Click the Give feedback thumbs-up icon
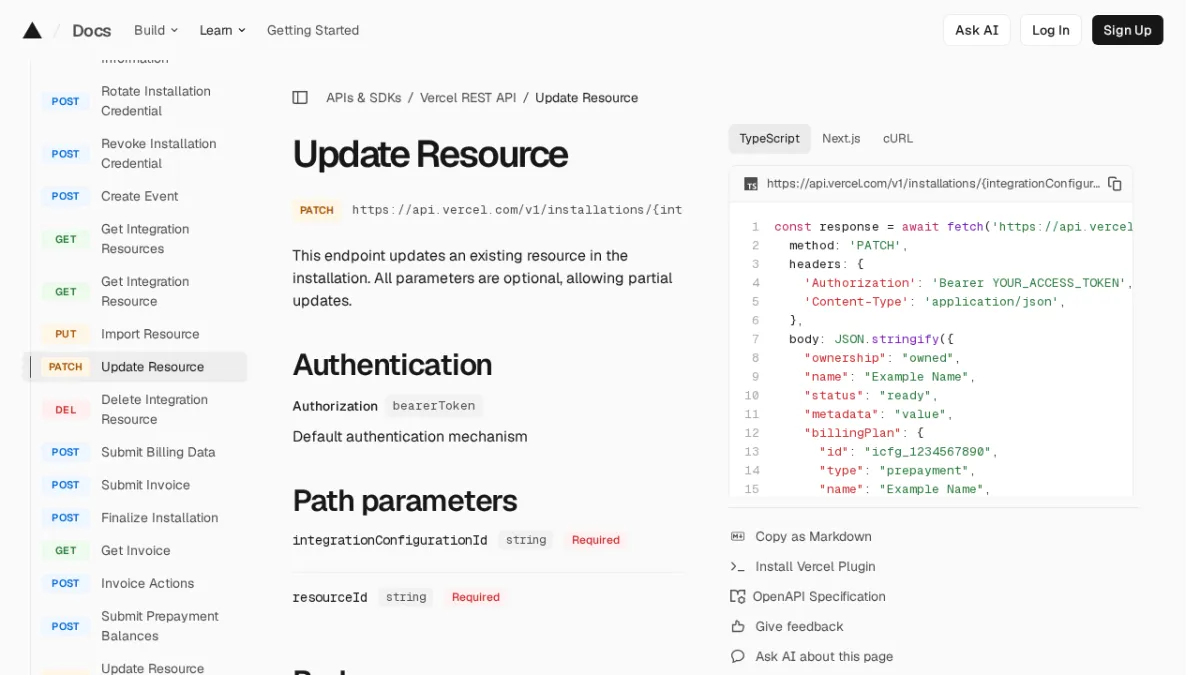 pos(738,627)
